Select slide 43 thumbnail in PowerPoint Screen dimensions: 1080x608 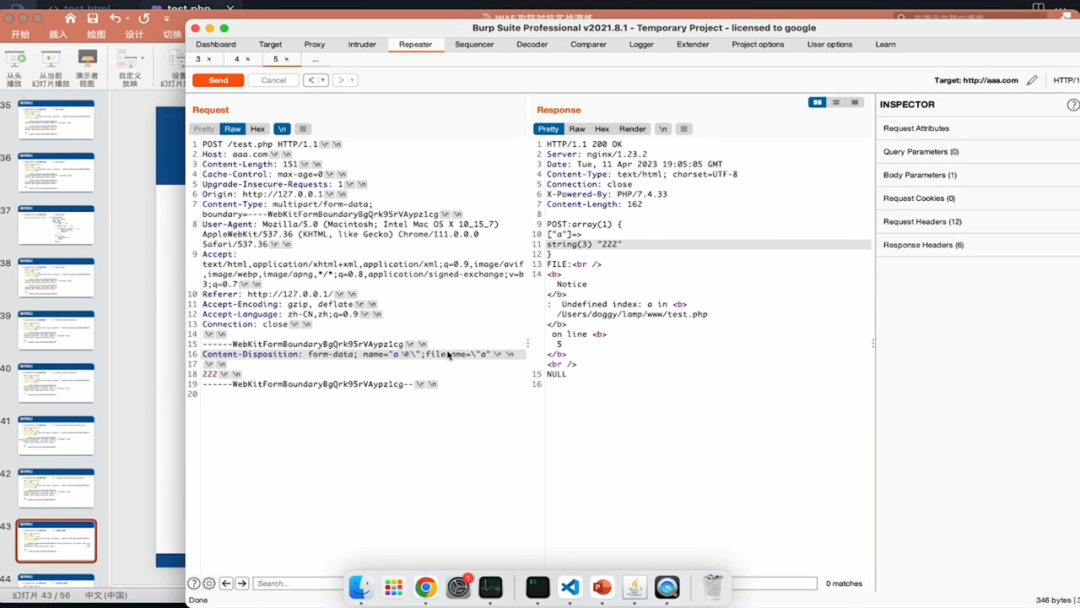(56, 541)
